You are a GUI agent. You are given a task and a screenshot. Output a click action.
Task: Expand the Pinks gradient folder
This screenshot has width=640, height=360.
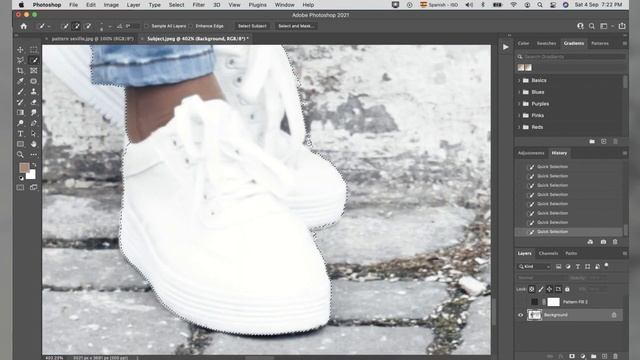[519, 116]
